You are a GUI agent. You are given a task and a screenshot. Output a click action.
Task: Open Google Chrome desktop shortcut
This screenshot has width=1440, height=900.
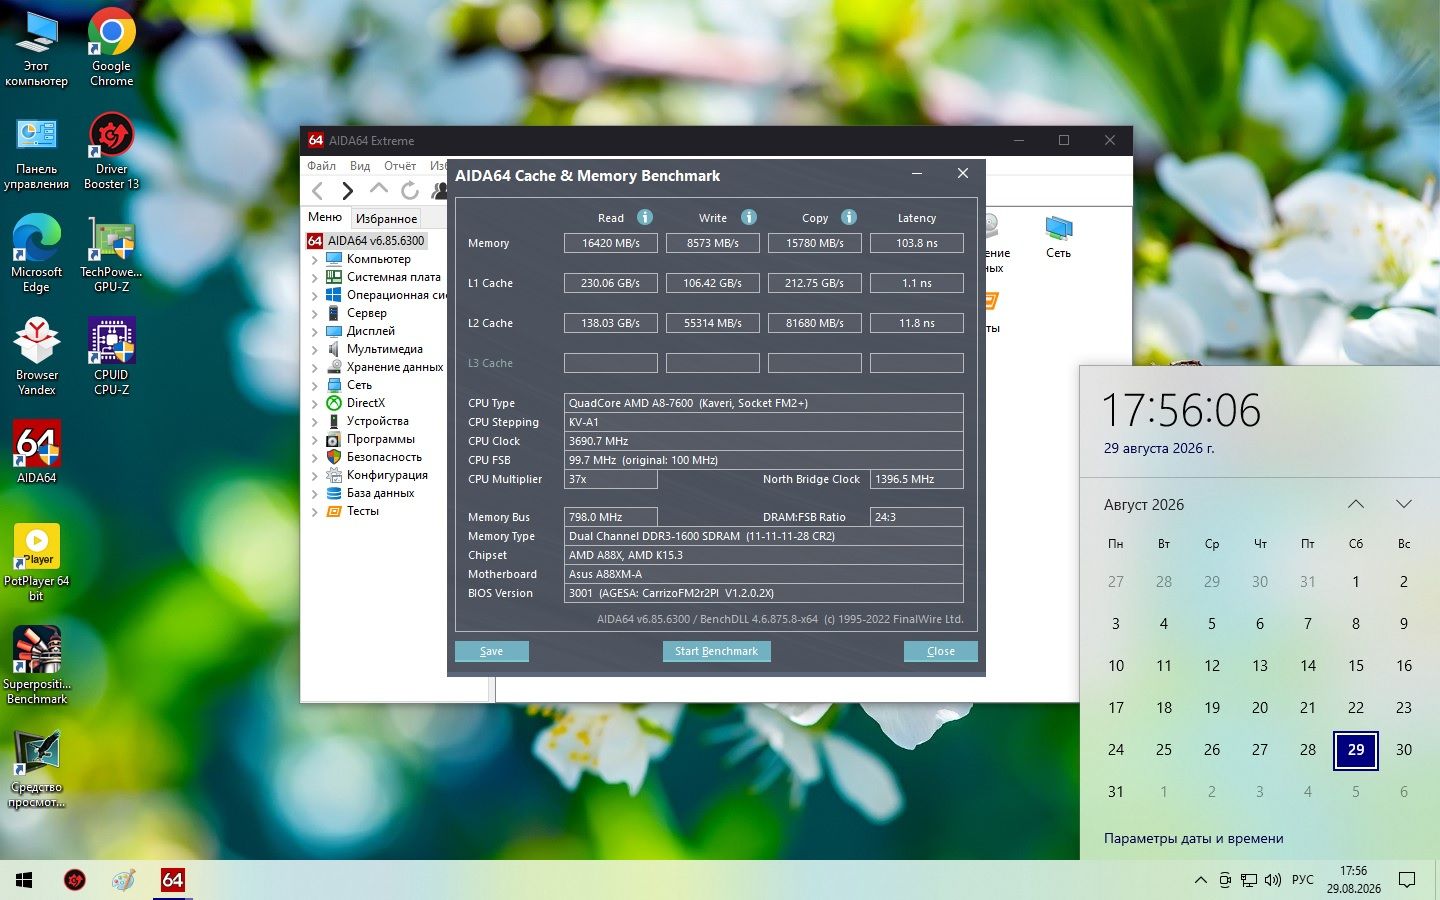(111, 48)
